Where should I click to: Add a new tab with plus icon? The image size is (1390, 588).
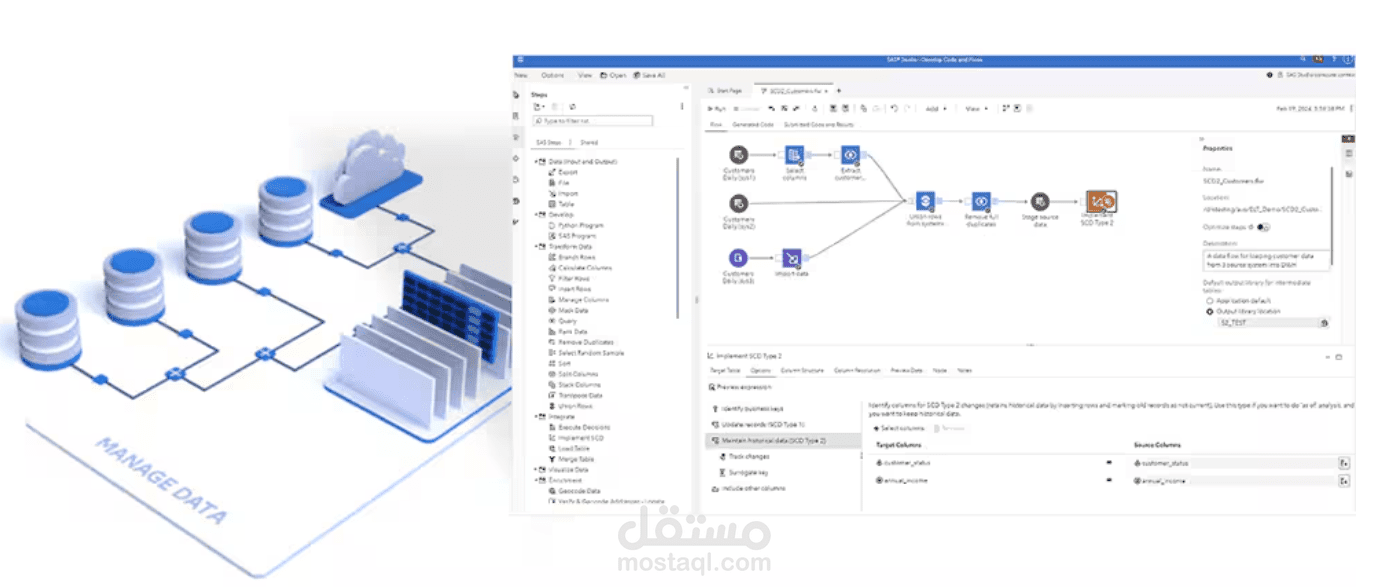click(838, 90)
